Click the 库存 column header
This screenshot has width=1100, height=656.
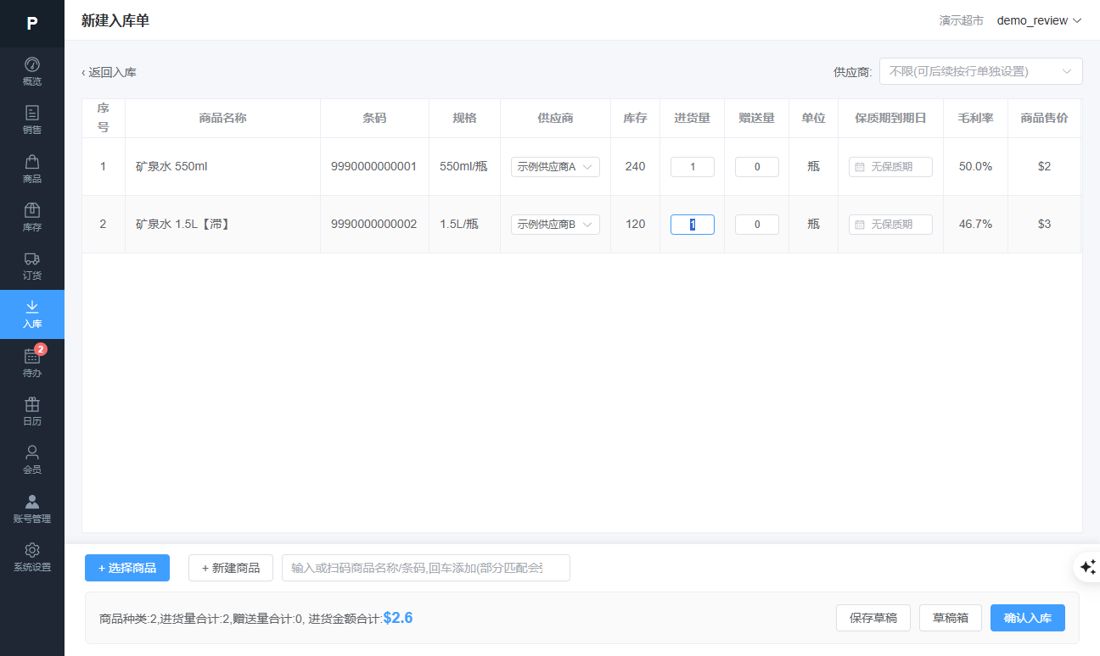click(635, 118)
